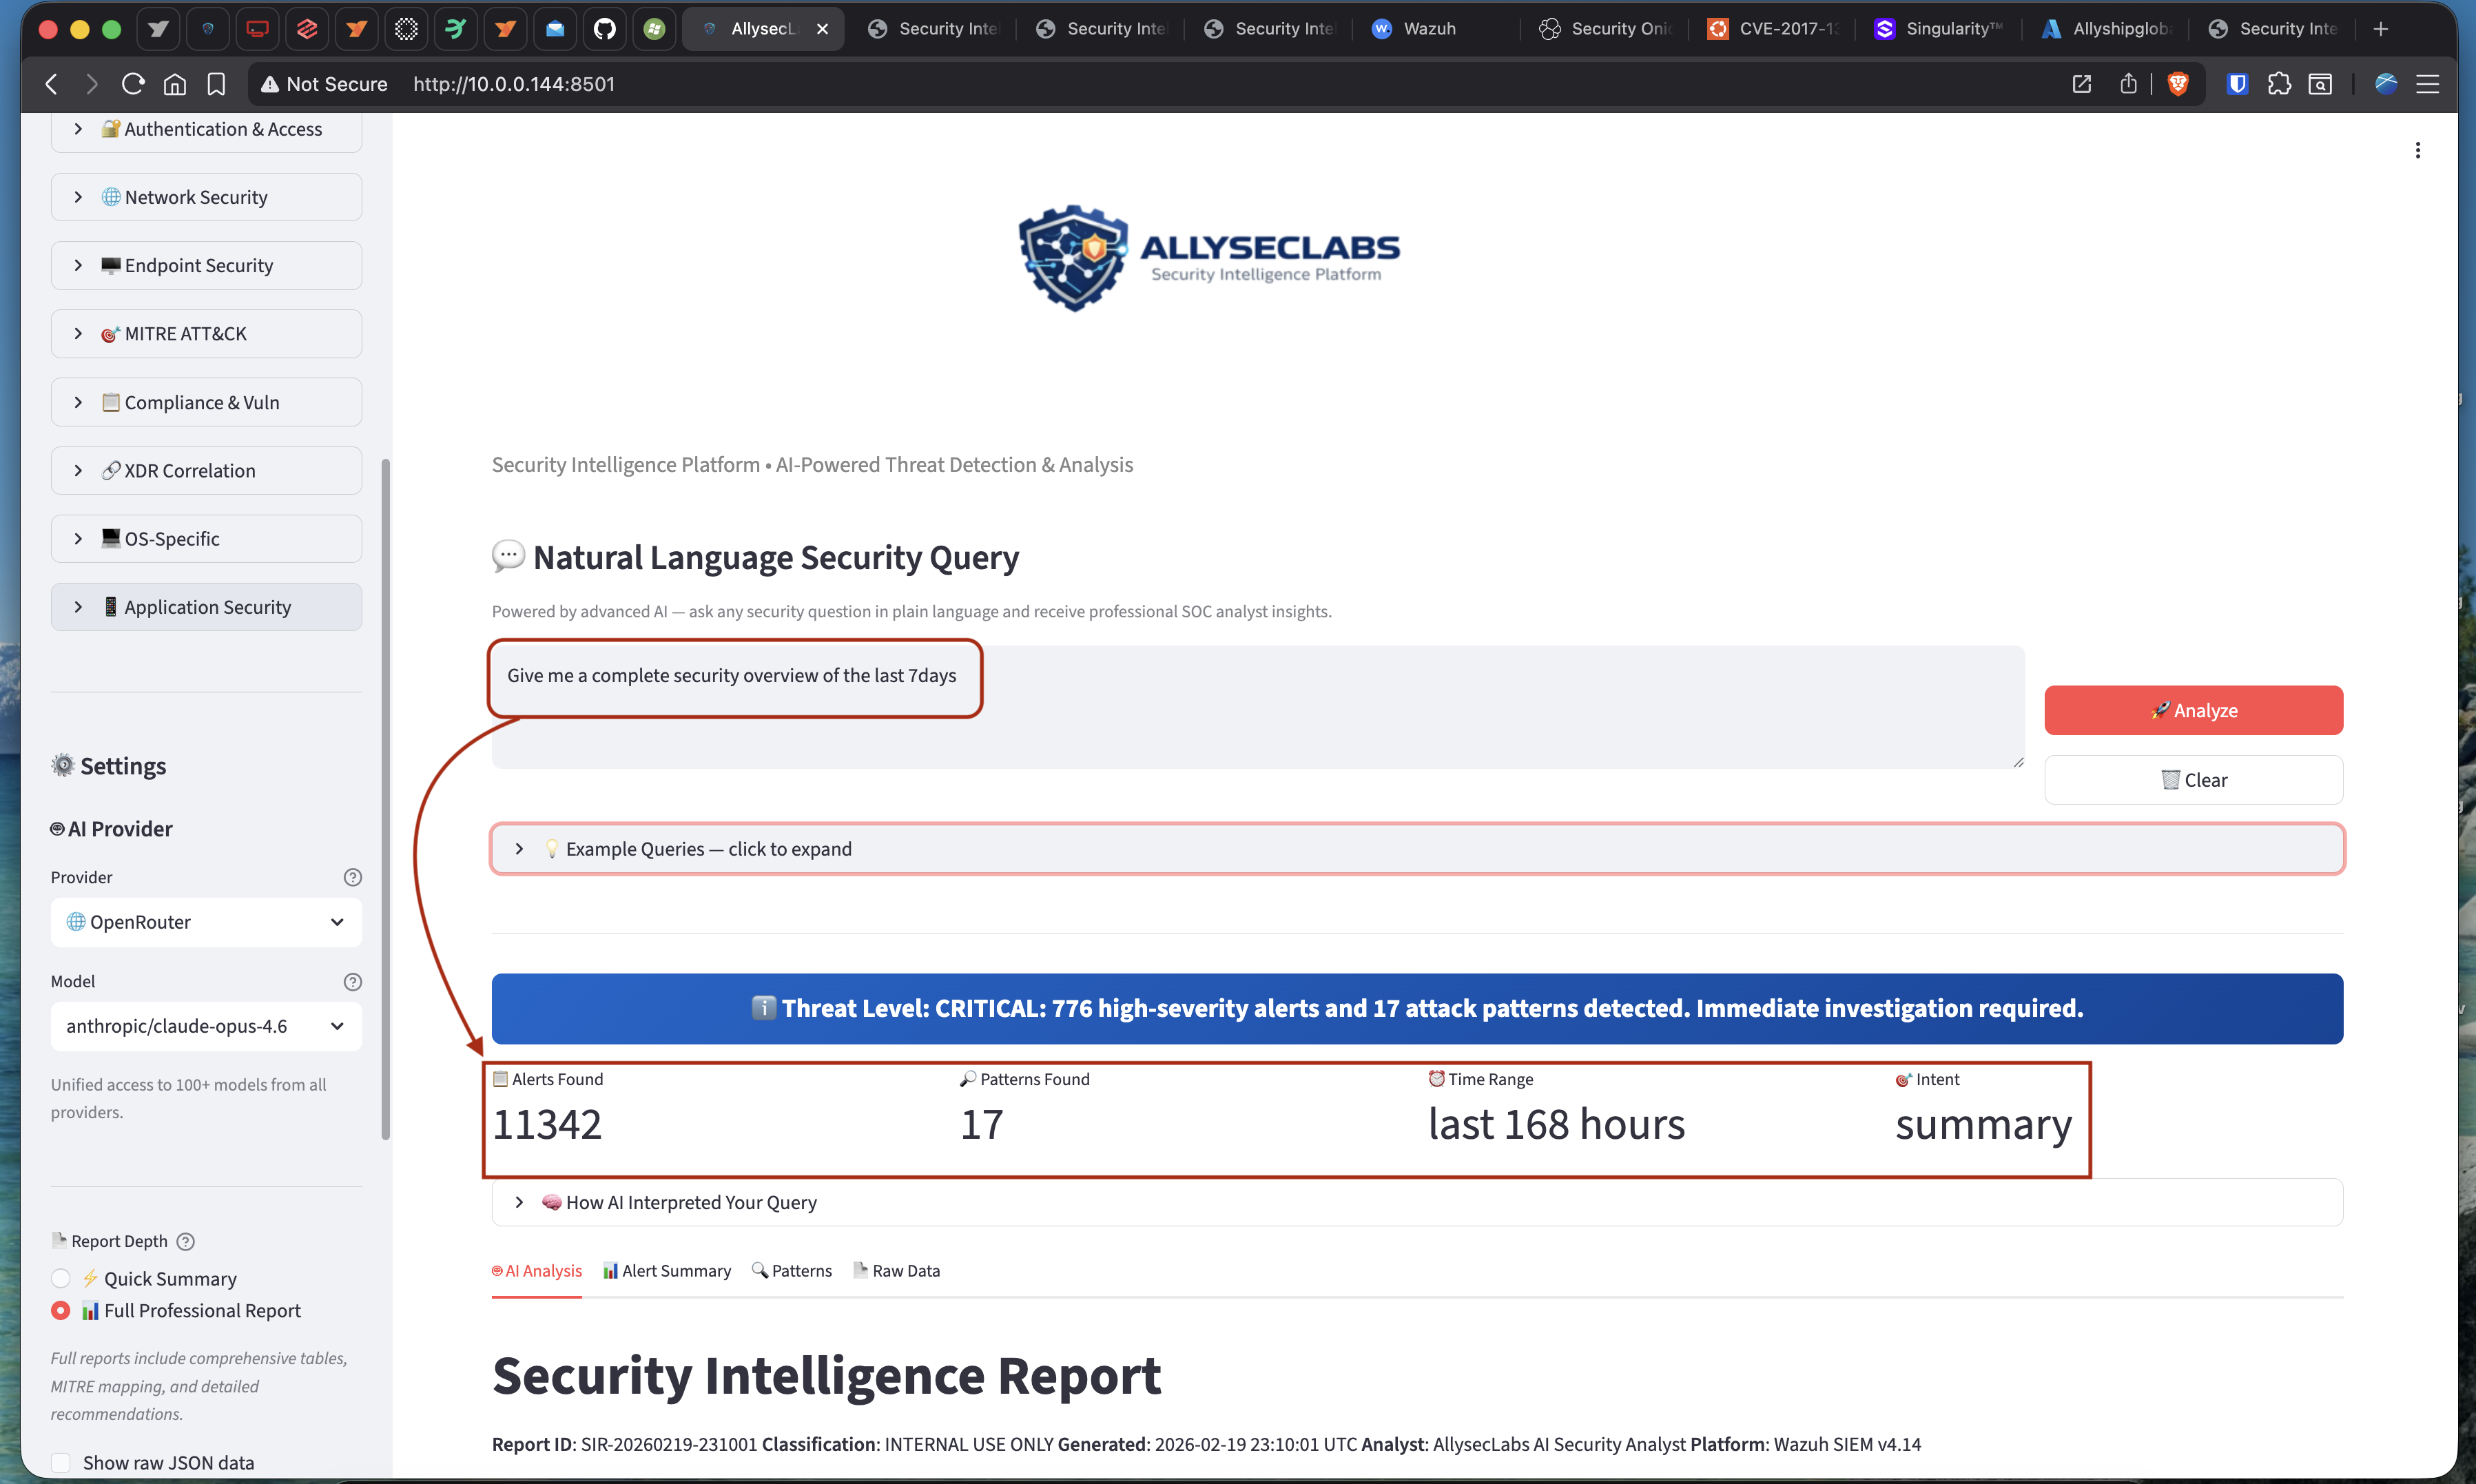The width and height of the screenshot is (2476, 1484).
Task: Switch to the pinned green Windows-flag tab
Action: click(654, 29)
